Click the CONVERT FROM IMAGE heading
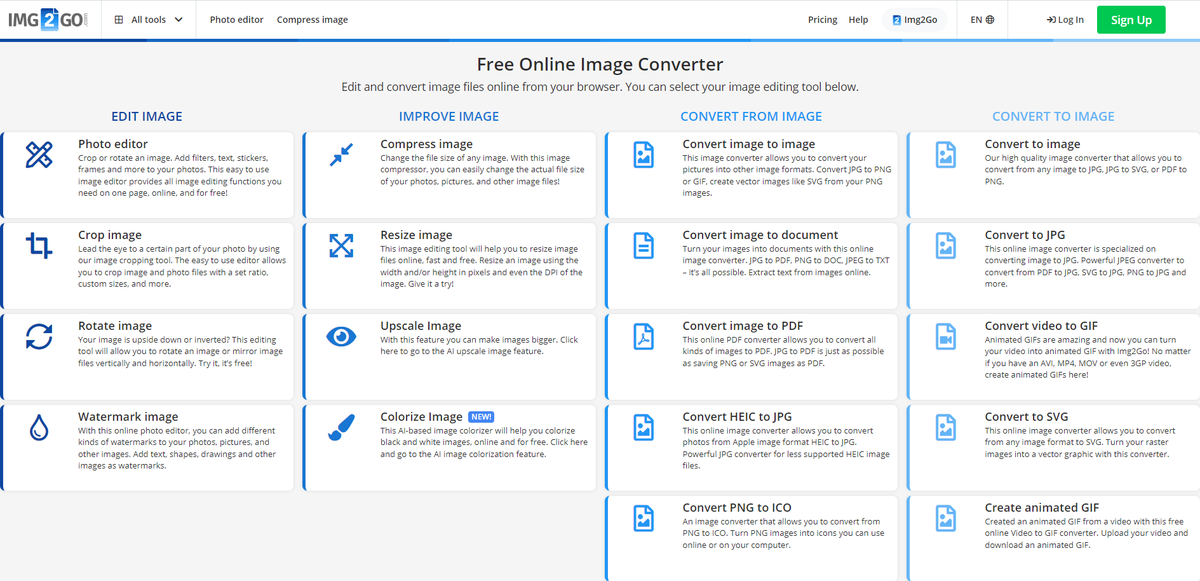This screenshot has height=581, width=1200. click(751, 116)
